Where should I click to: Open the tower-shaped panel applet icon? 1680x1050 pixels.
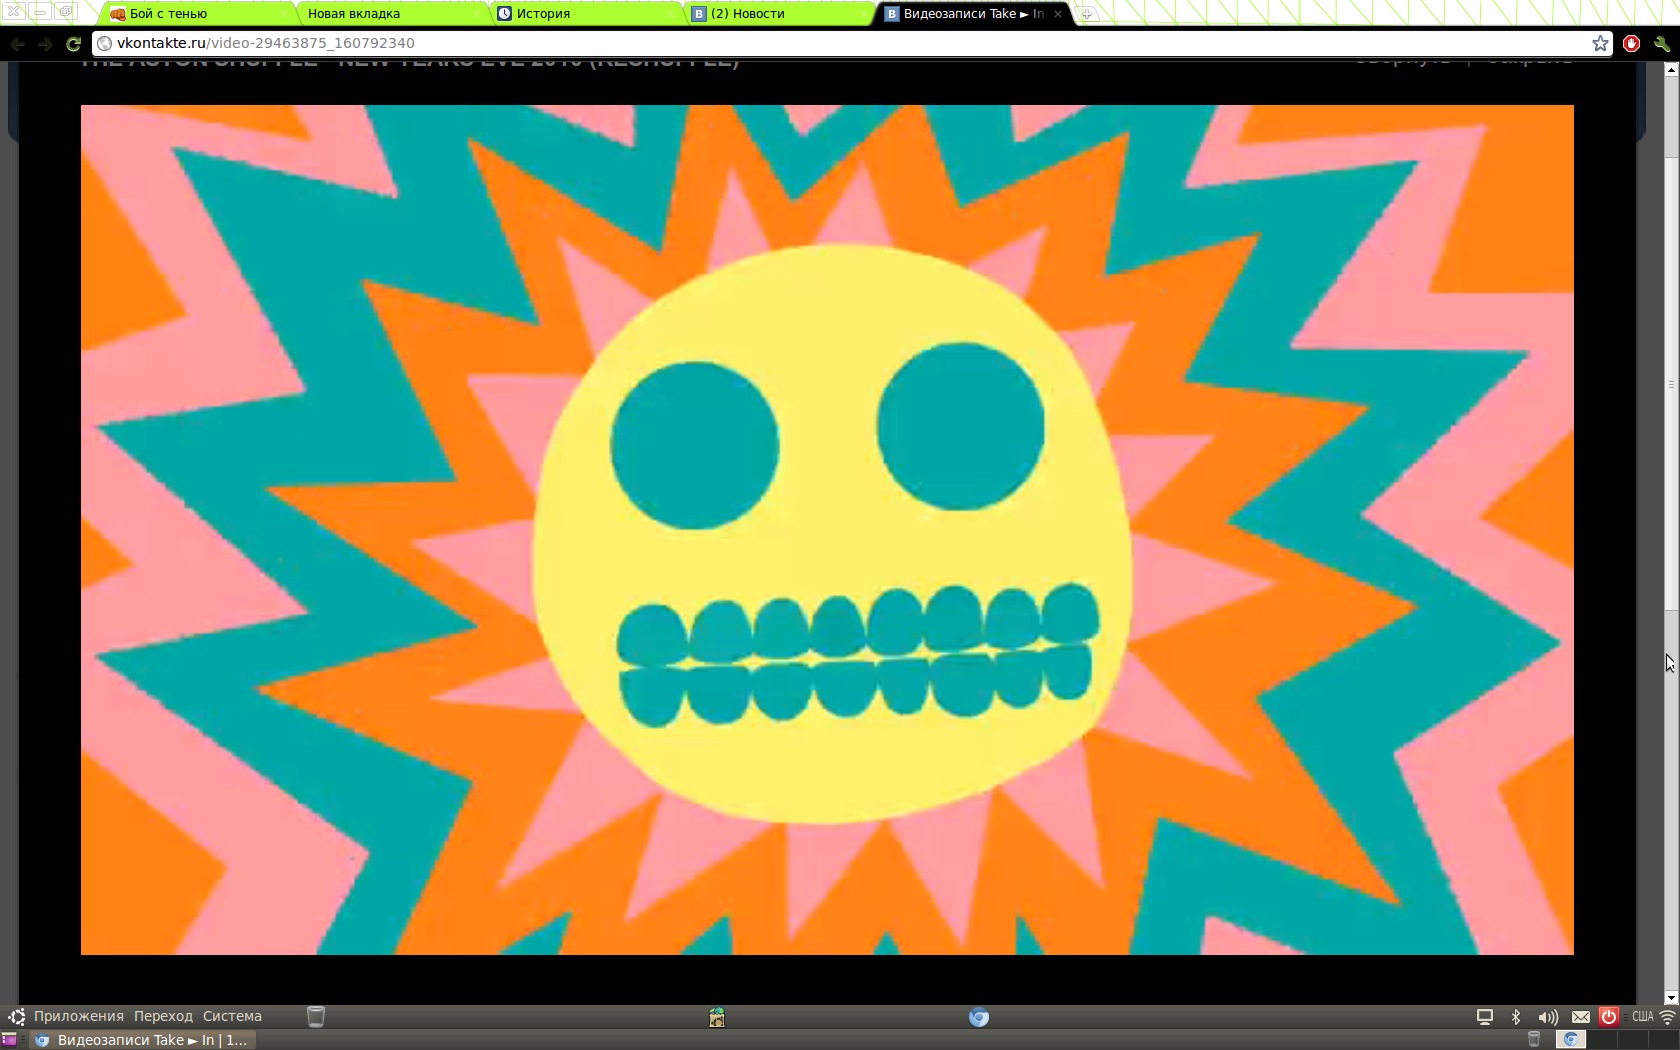pyautogui.click(x=717, y=1017)
